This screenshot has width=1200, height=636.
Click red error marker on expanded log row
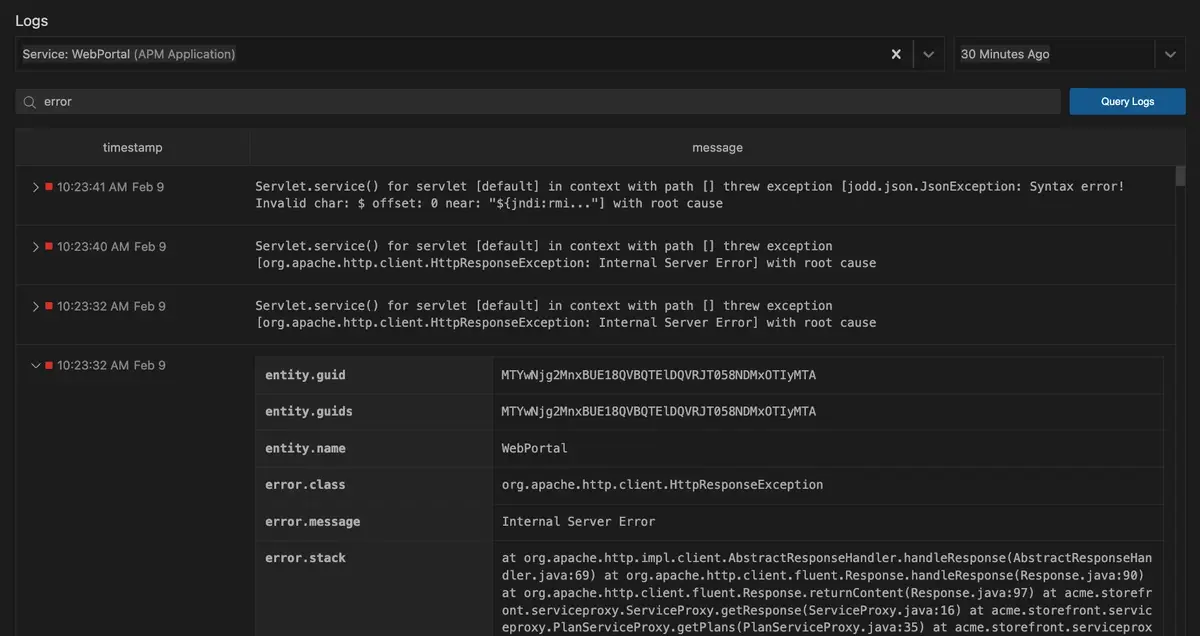coord(49,366)
